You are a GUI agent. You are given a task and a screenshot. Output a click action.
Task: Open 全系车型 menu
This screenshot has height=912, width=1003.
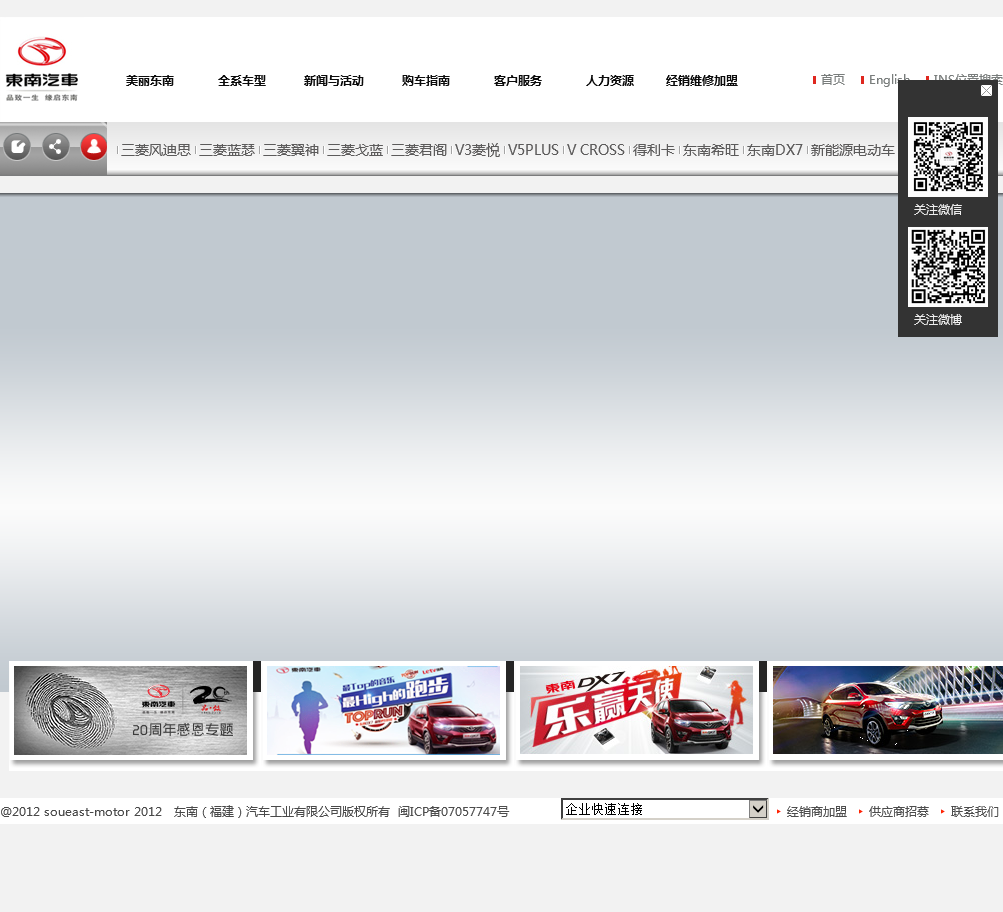point(242,81)
